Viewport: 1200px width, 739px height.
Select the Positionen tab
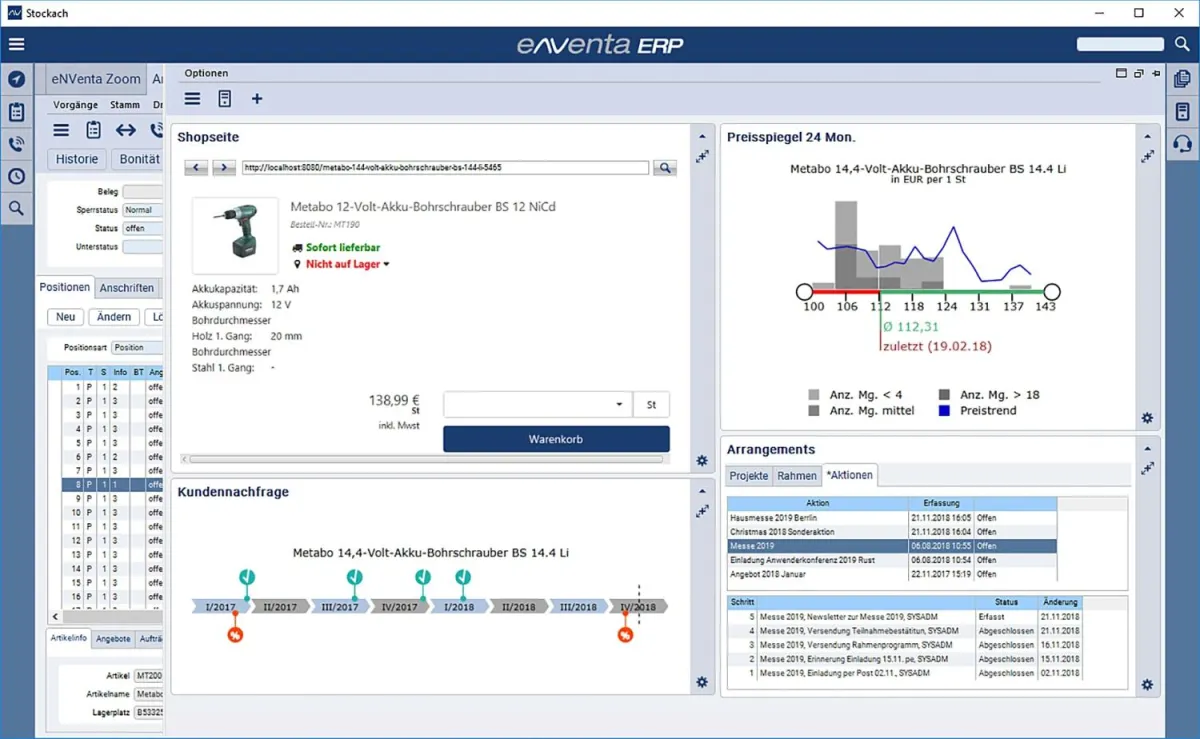pos(65,287)
